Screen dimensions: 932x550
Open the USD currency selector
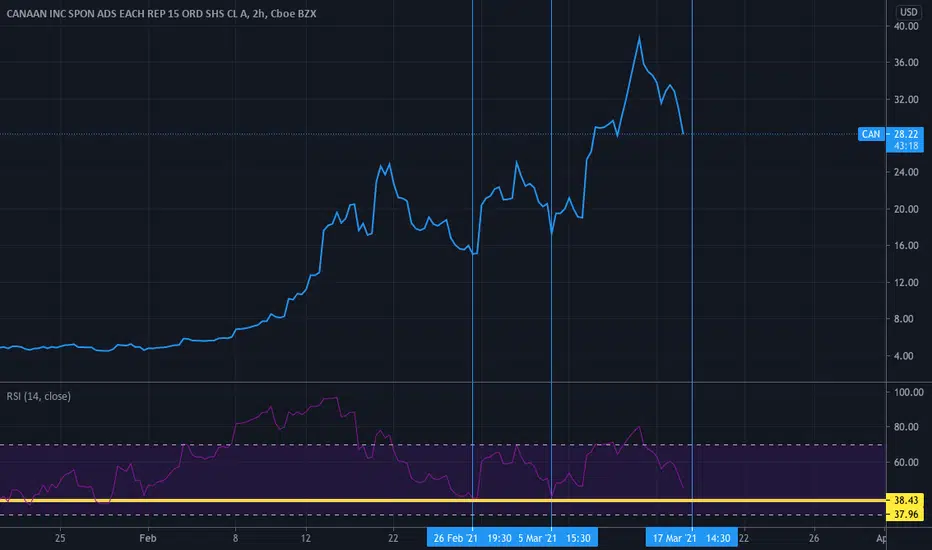[908, 12]
